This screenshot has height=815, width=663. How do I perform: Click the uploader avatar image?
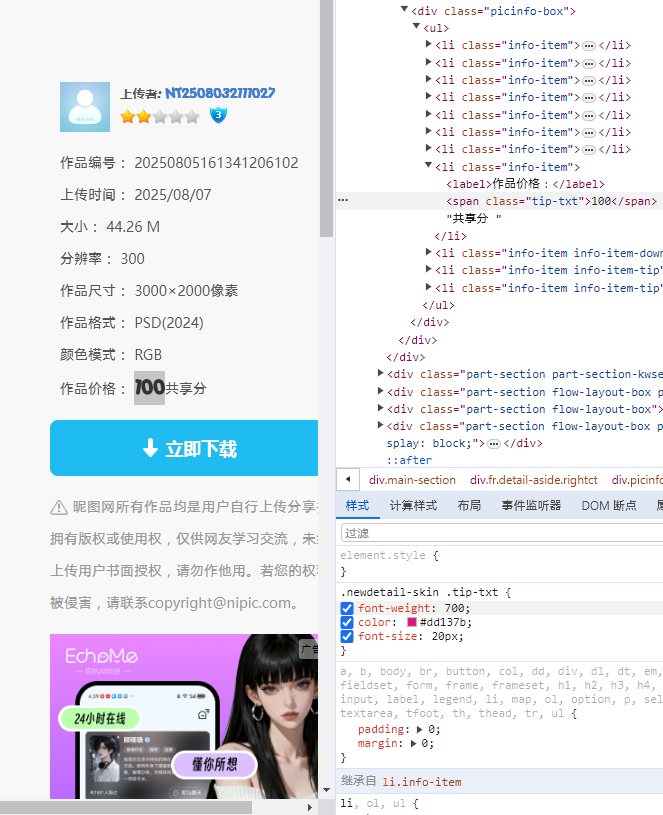85,107
